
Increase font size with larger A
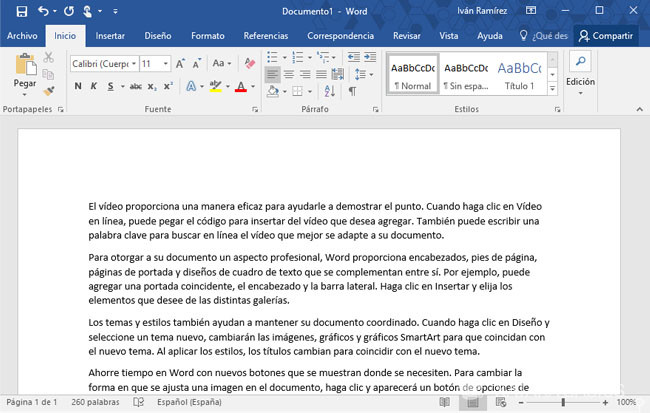(x=180, y=63)
